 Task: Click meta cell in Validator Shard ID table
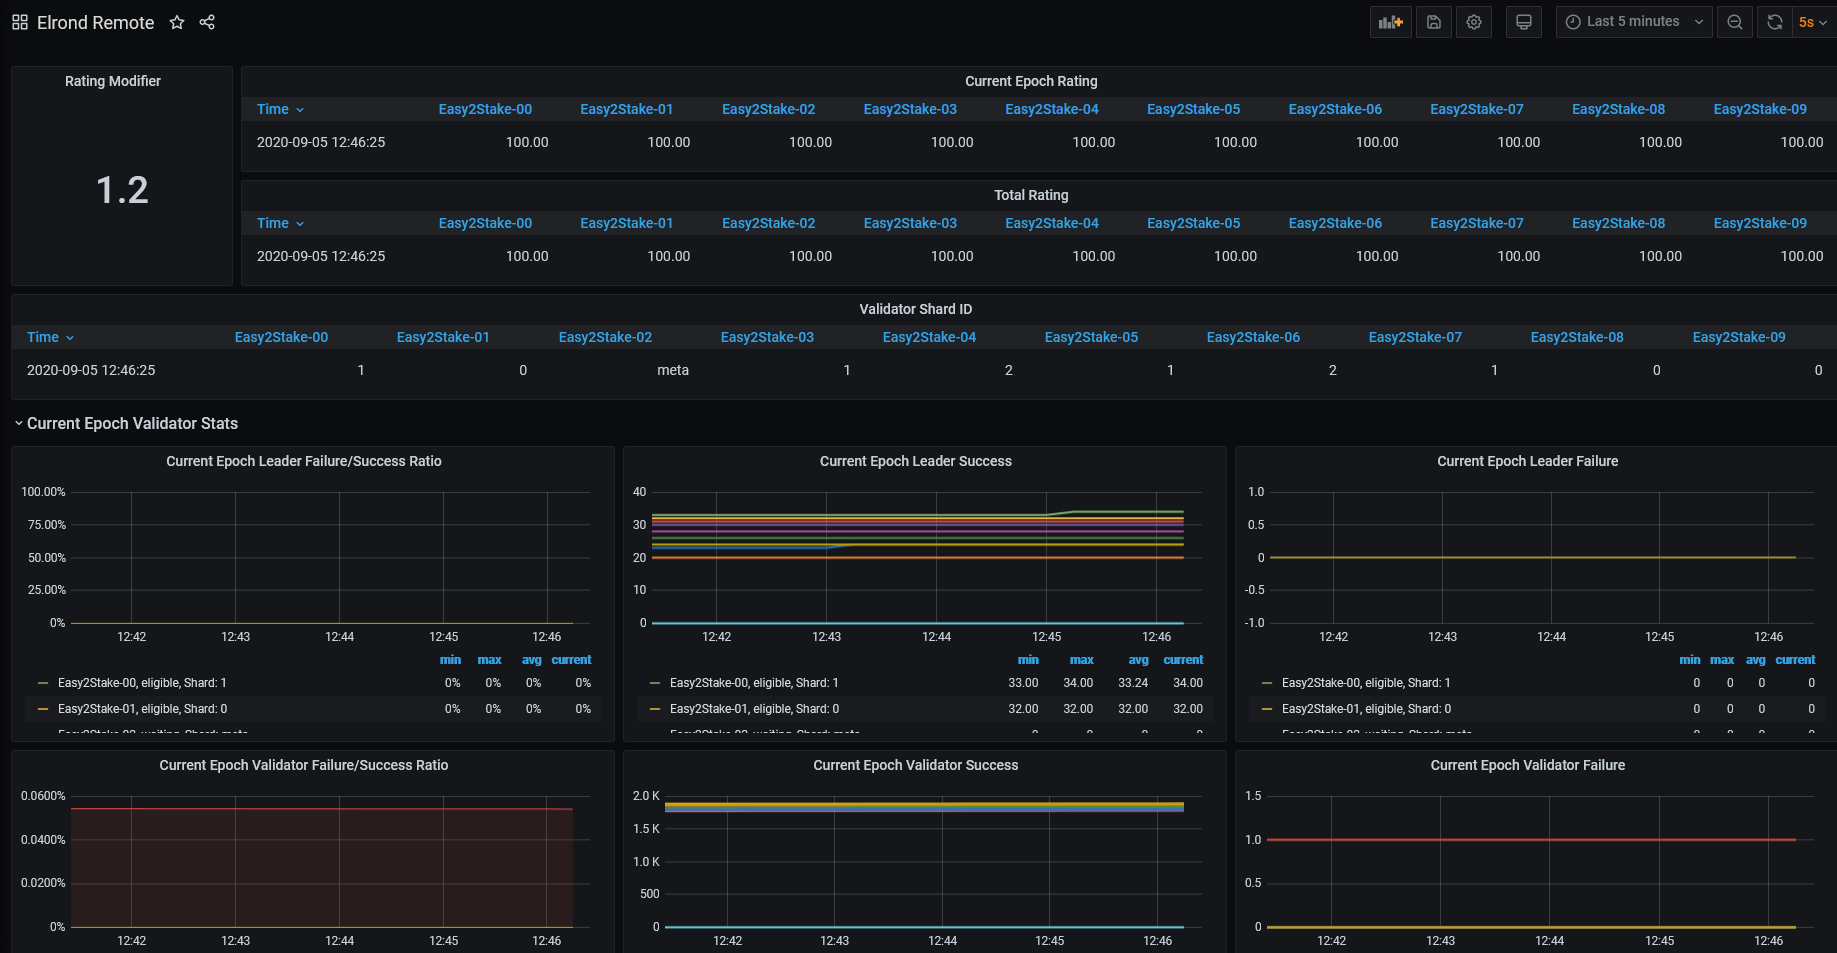pos(673,370)
